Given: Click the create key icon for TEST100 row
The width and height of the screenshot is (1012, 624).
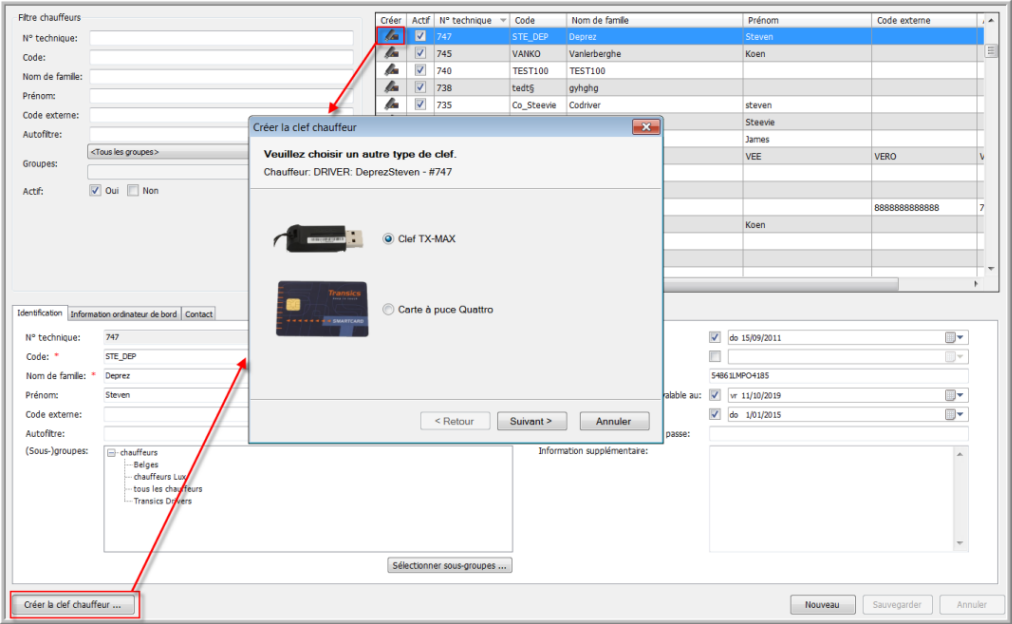Looking at the screenshot, I should (392, 70).
